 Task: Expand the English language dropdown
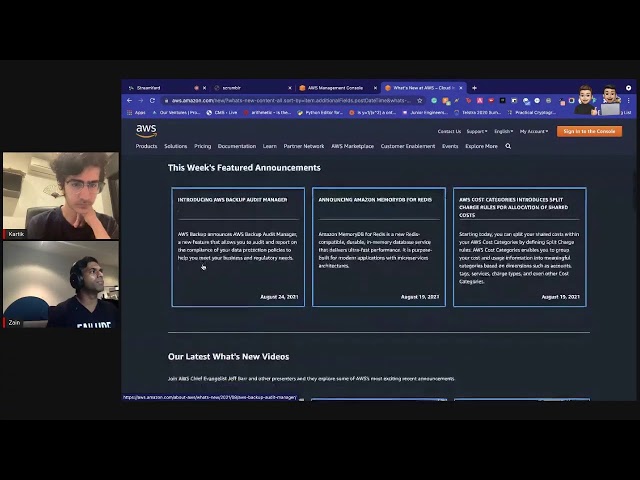click(504, 131)
